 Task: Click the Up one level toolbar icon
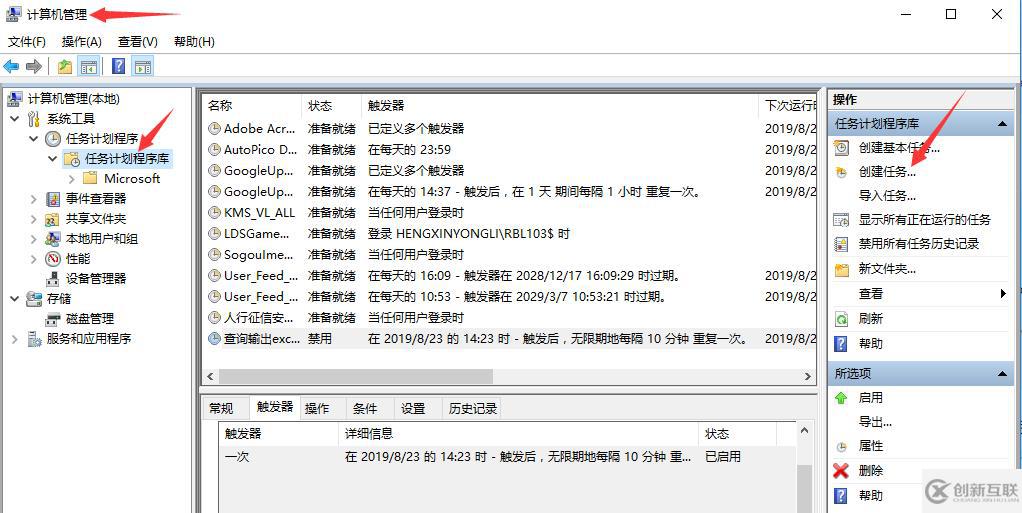click(x=65, y=66)
